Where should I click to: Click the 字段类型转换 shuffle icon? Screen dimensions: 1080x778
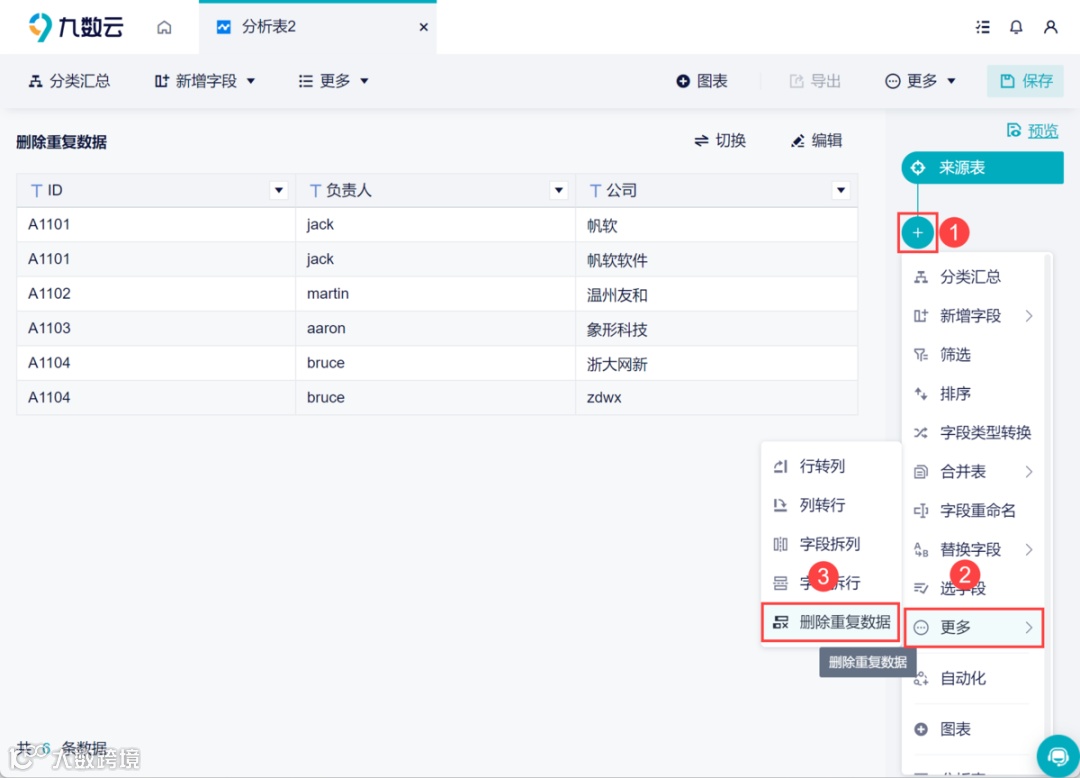click(921, 432)
